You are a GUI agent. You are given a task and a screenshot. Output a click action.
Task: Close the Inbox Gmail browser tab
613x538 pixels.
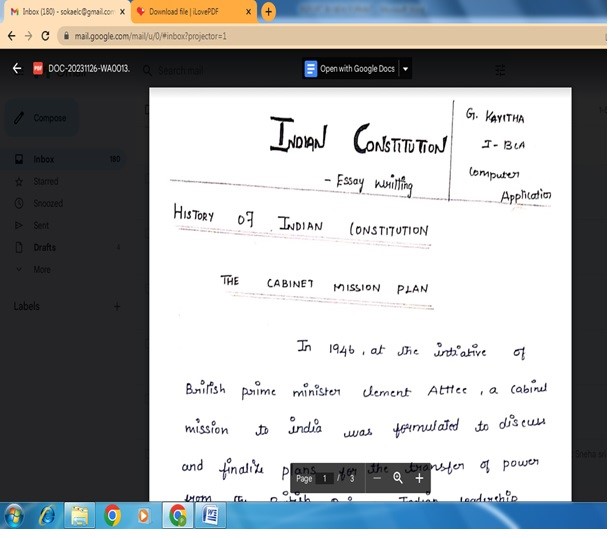pos(123,12)
